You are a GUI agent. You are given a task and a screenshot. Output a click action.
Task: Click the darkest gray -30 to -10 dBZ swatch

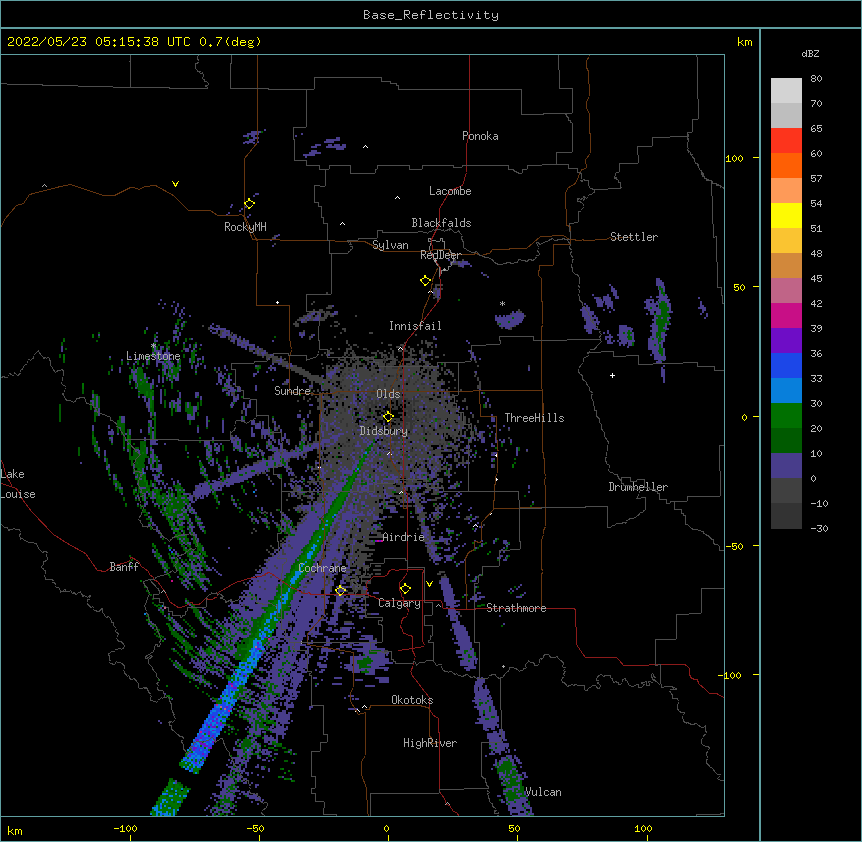coord(786,516)
